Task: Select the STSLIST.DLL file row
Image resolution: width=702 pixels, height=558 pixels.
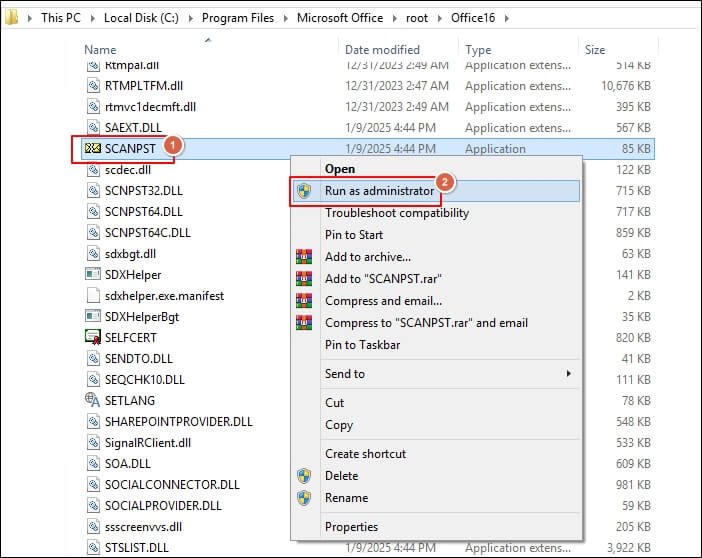Action: point(137,546)
